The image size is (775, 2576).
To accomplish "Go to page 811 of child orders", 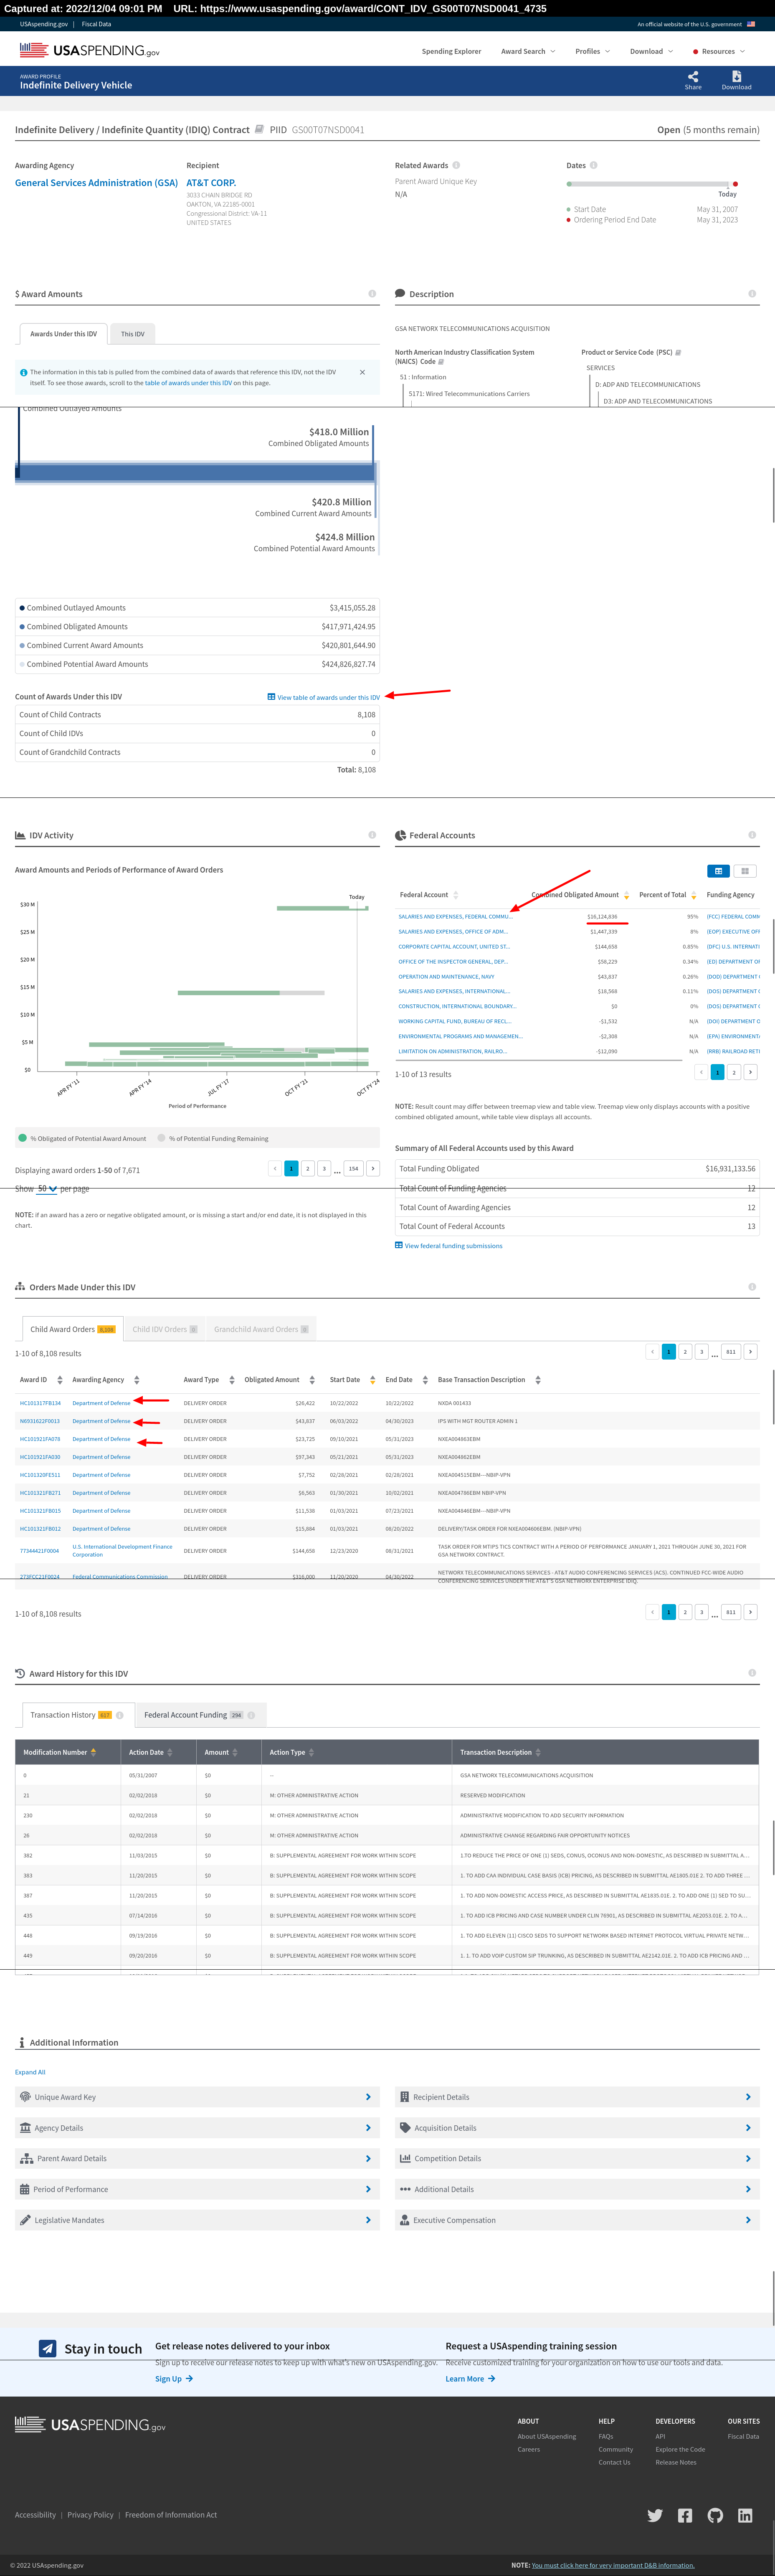I will point(731,1352).
